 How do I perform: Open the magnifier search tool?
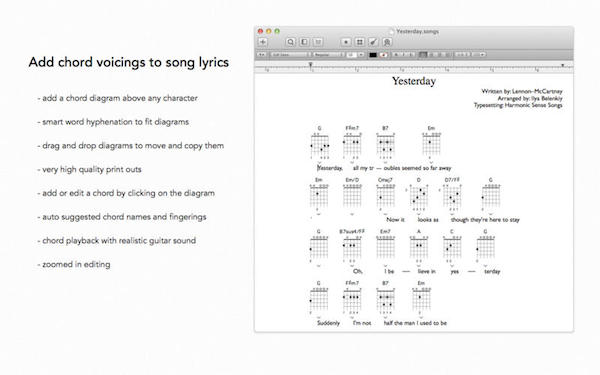290,42
